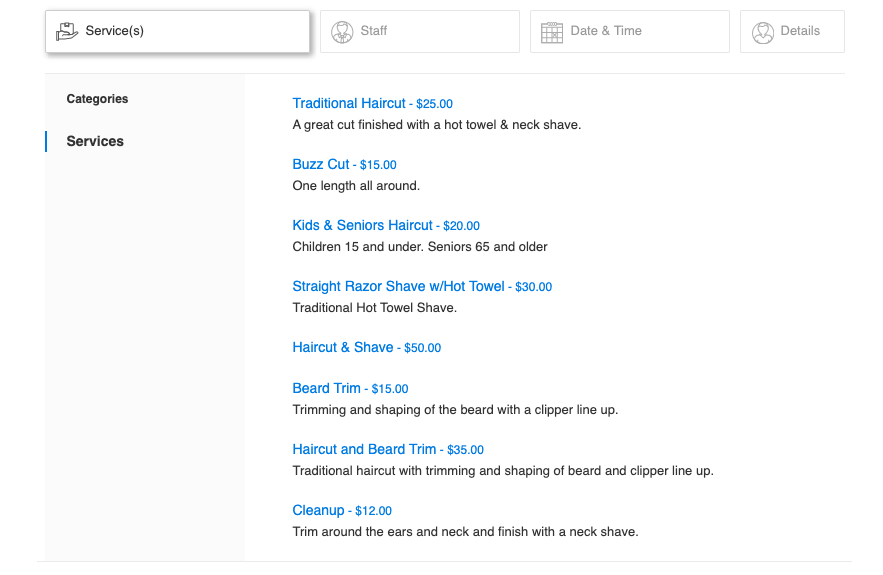883x575 pixels.
Task: Click the hand-and-box Service(s) step icon
Action: (x=67, y=31)
